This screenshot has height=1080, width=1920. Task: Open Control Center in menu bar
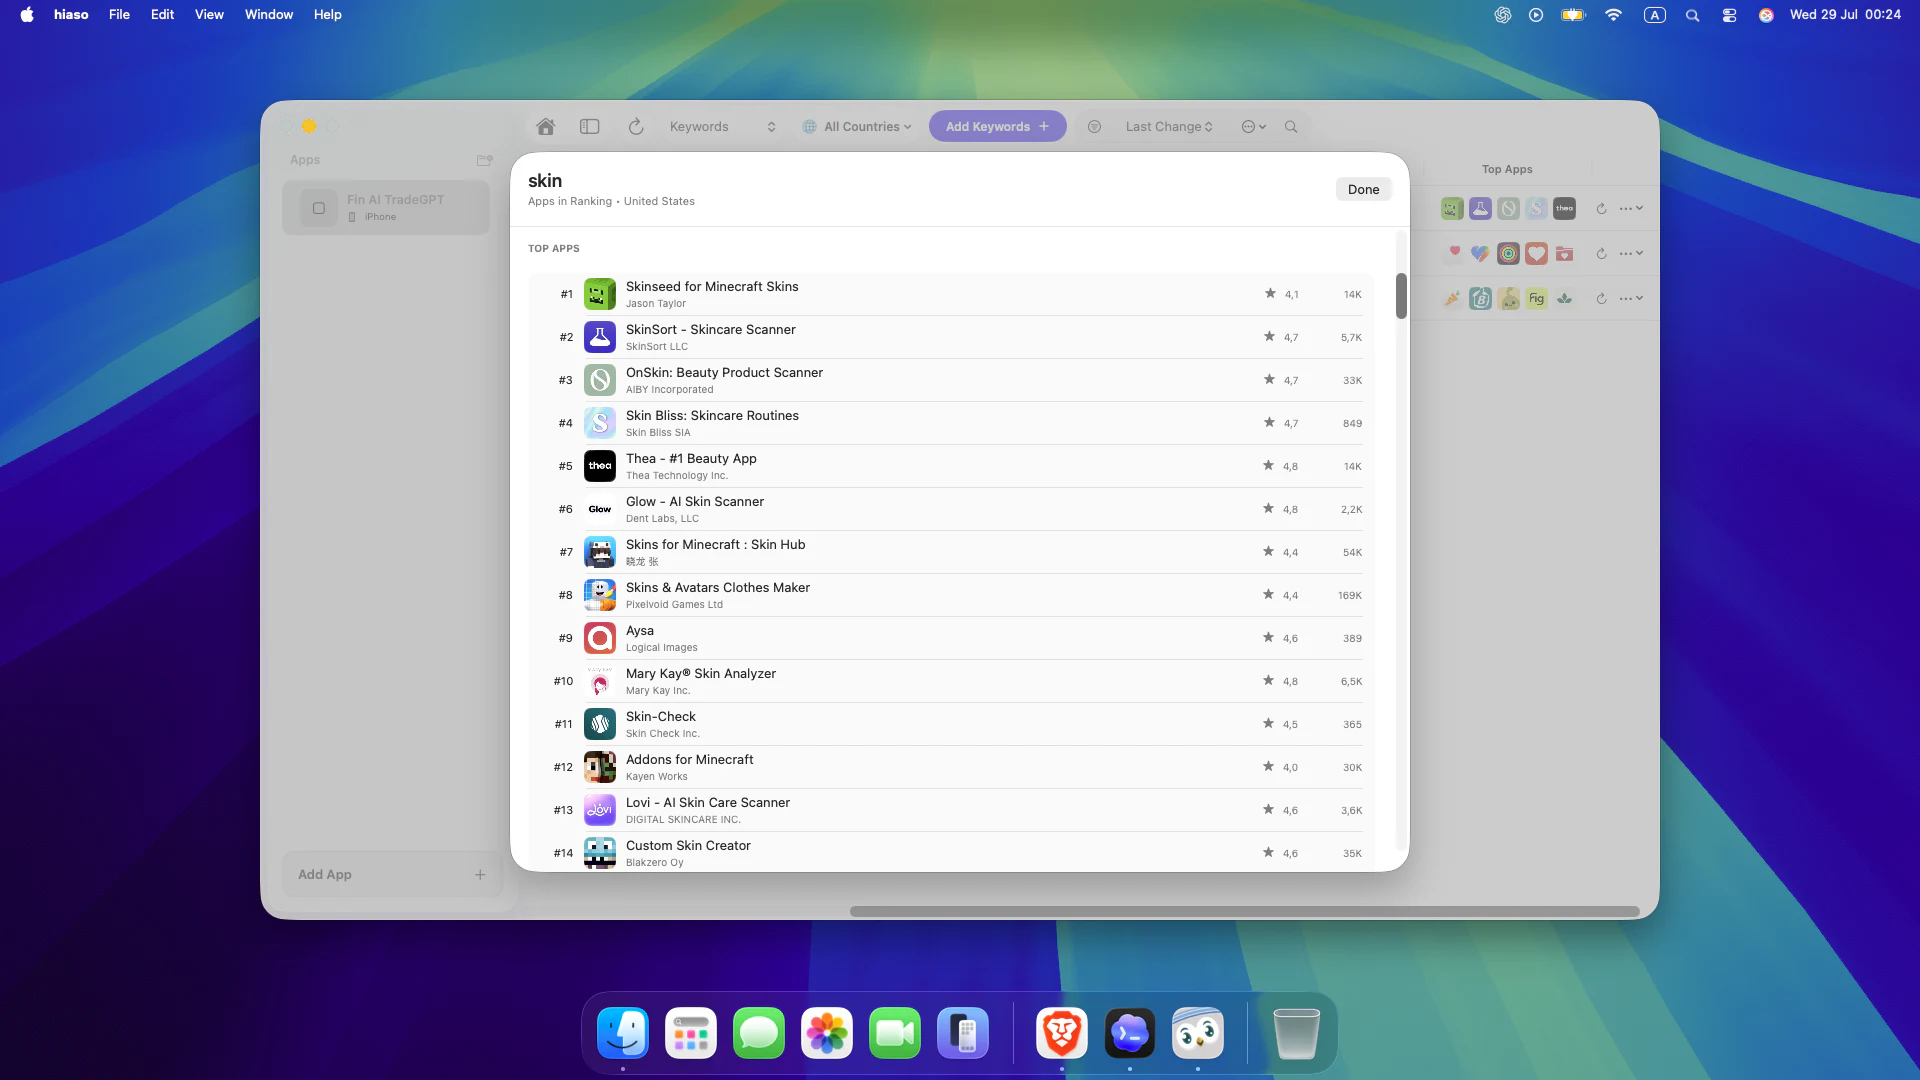point(1729,15)
